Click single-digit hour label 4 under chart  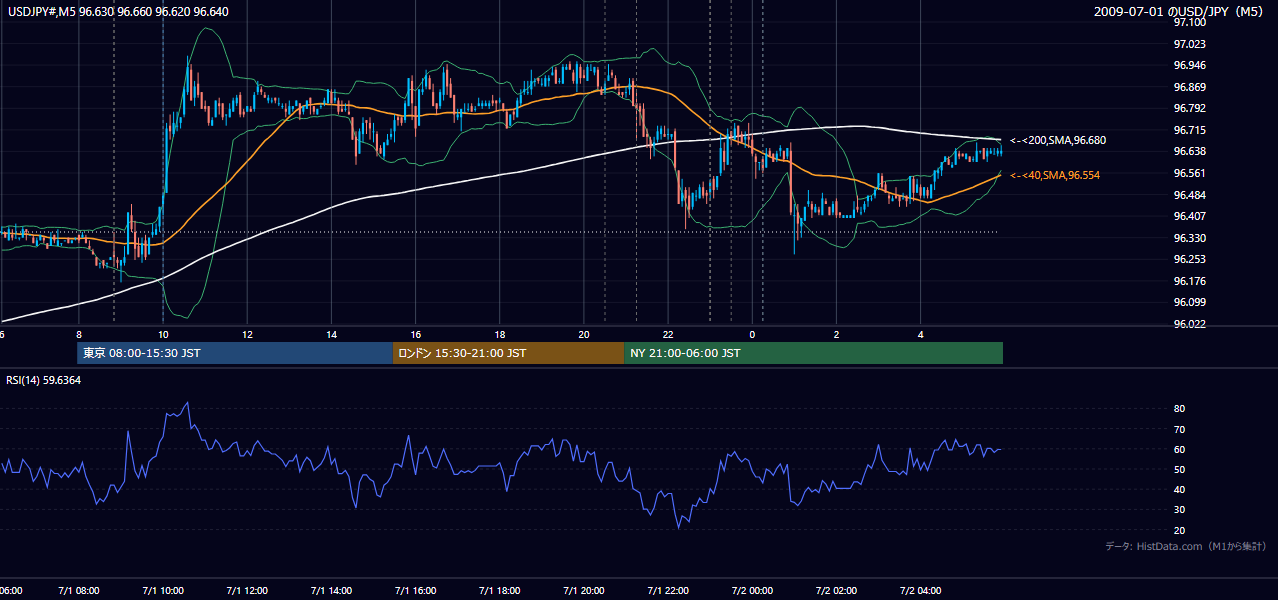point(920,335)
